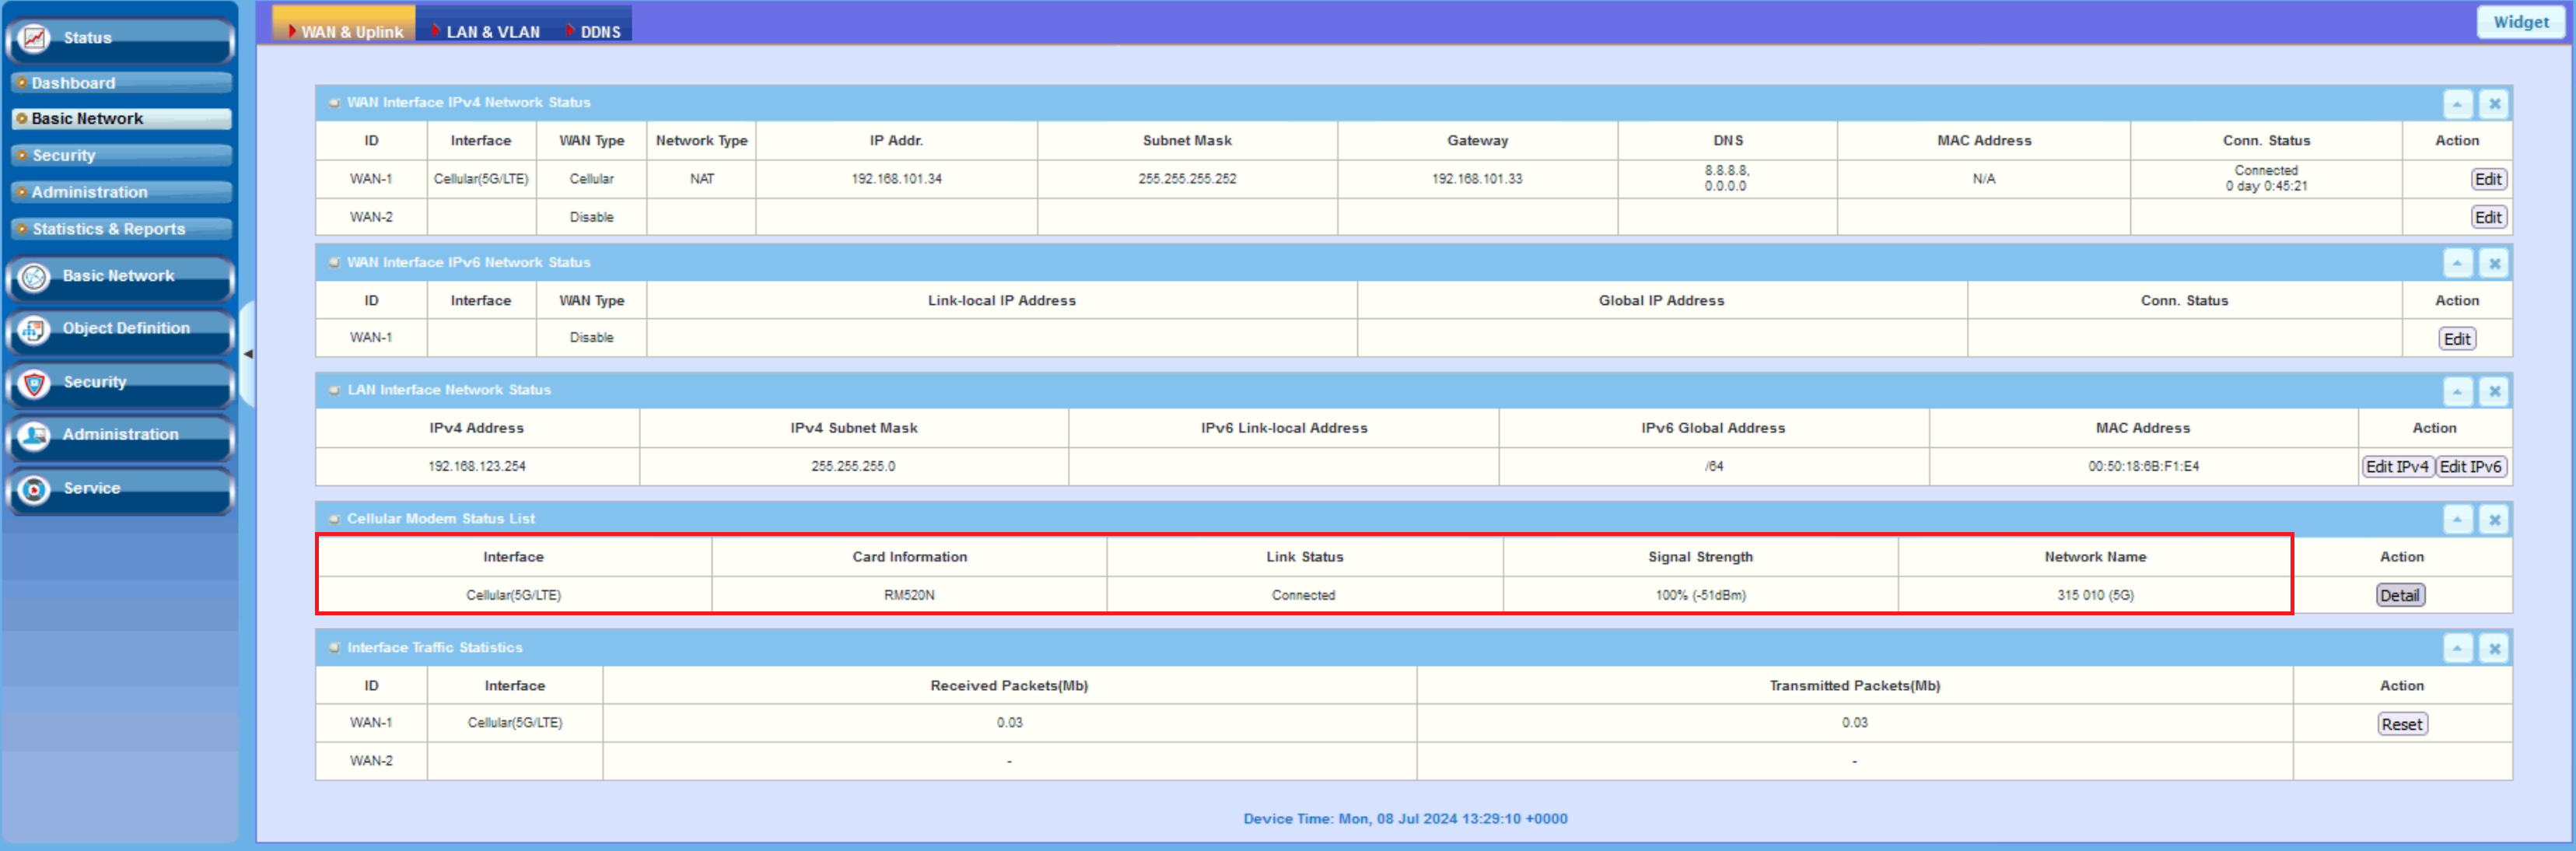Open Statistics & Reports submenu item
Screen dimensions: 2576x851
(108, 229)
